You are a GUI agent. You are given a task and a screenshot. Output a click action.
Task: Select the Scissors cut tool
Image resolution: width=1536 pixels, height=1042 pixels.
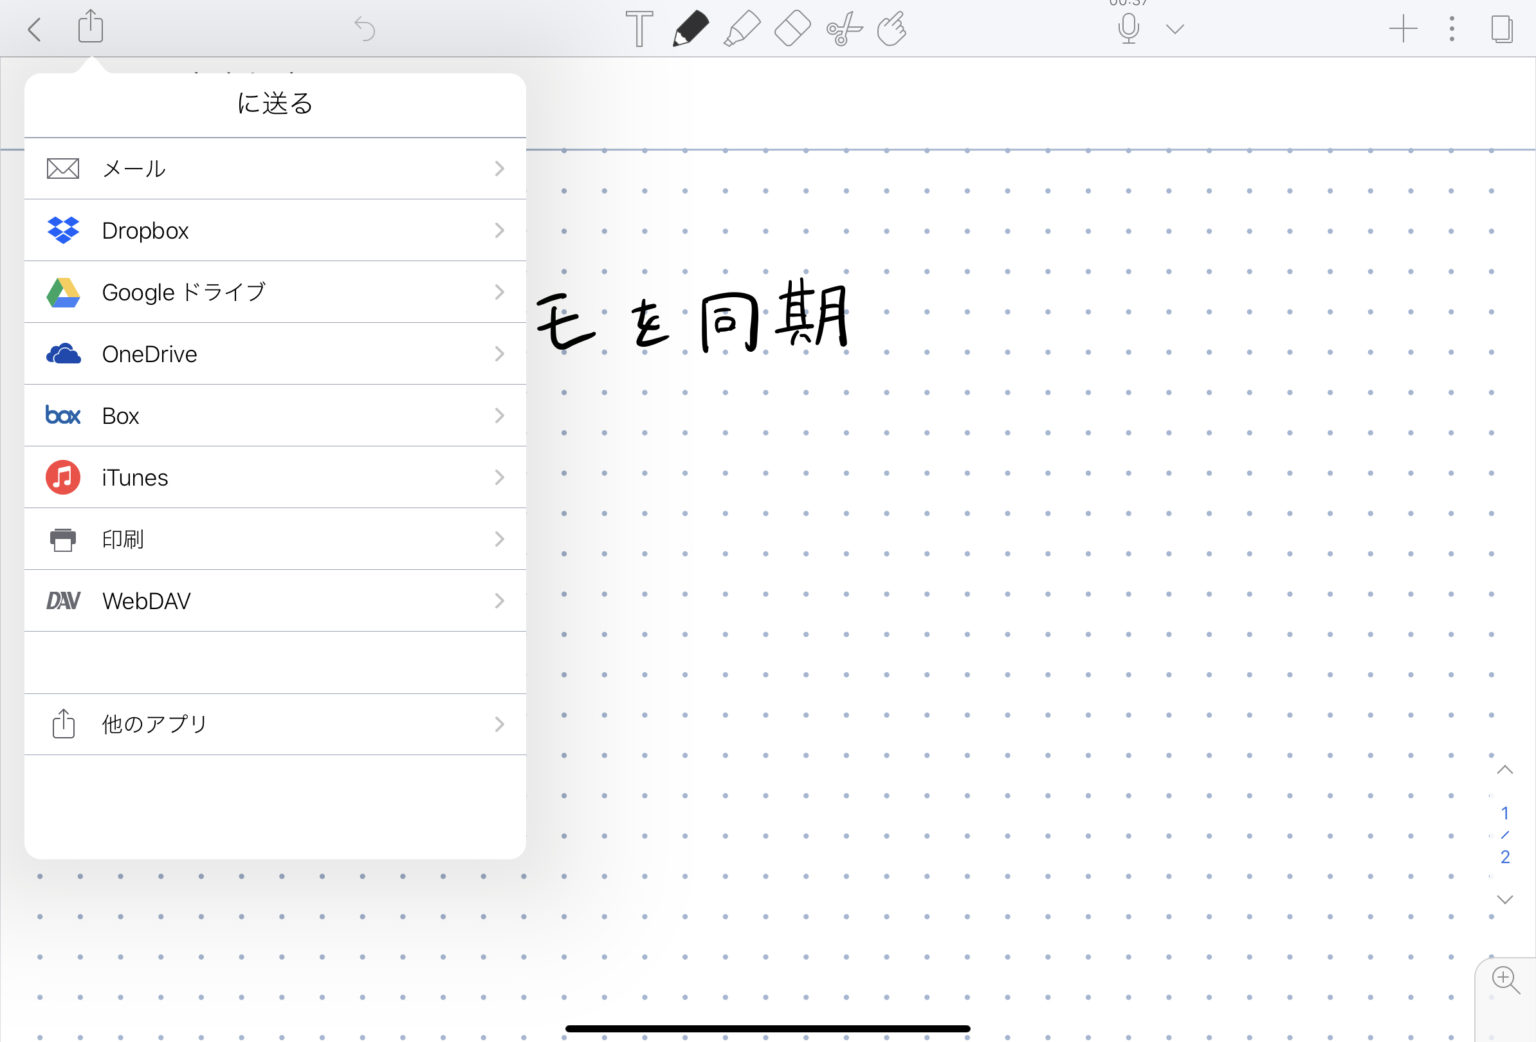pos(844,29)
